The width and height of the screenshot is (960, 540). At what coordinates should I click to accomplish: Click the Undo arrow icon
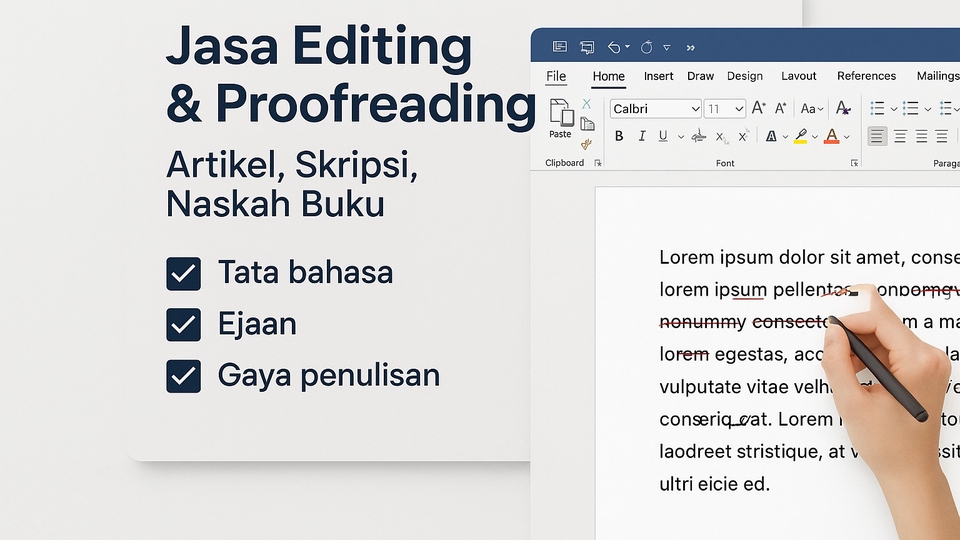click(613, 47)
